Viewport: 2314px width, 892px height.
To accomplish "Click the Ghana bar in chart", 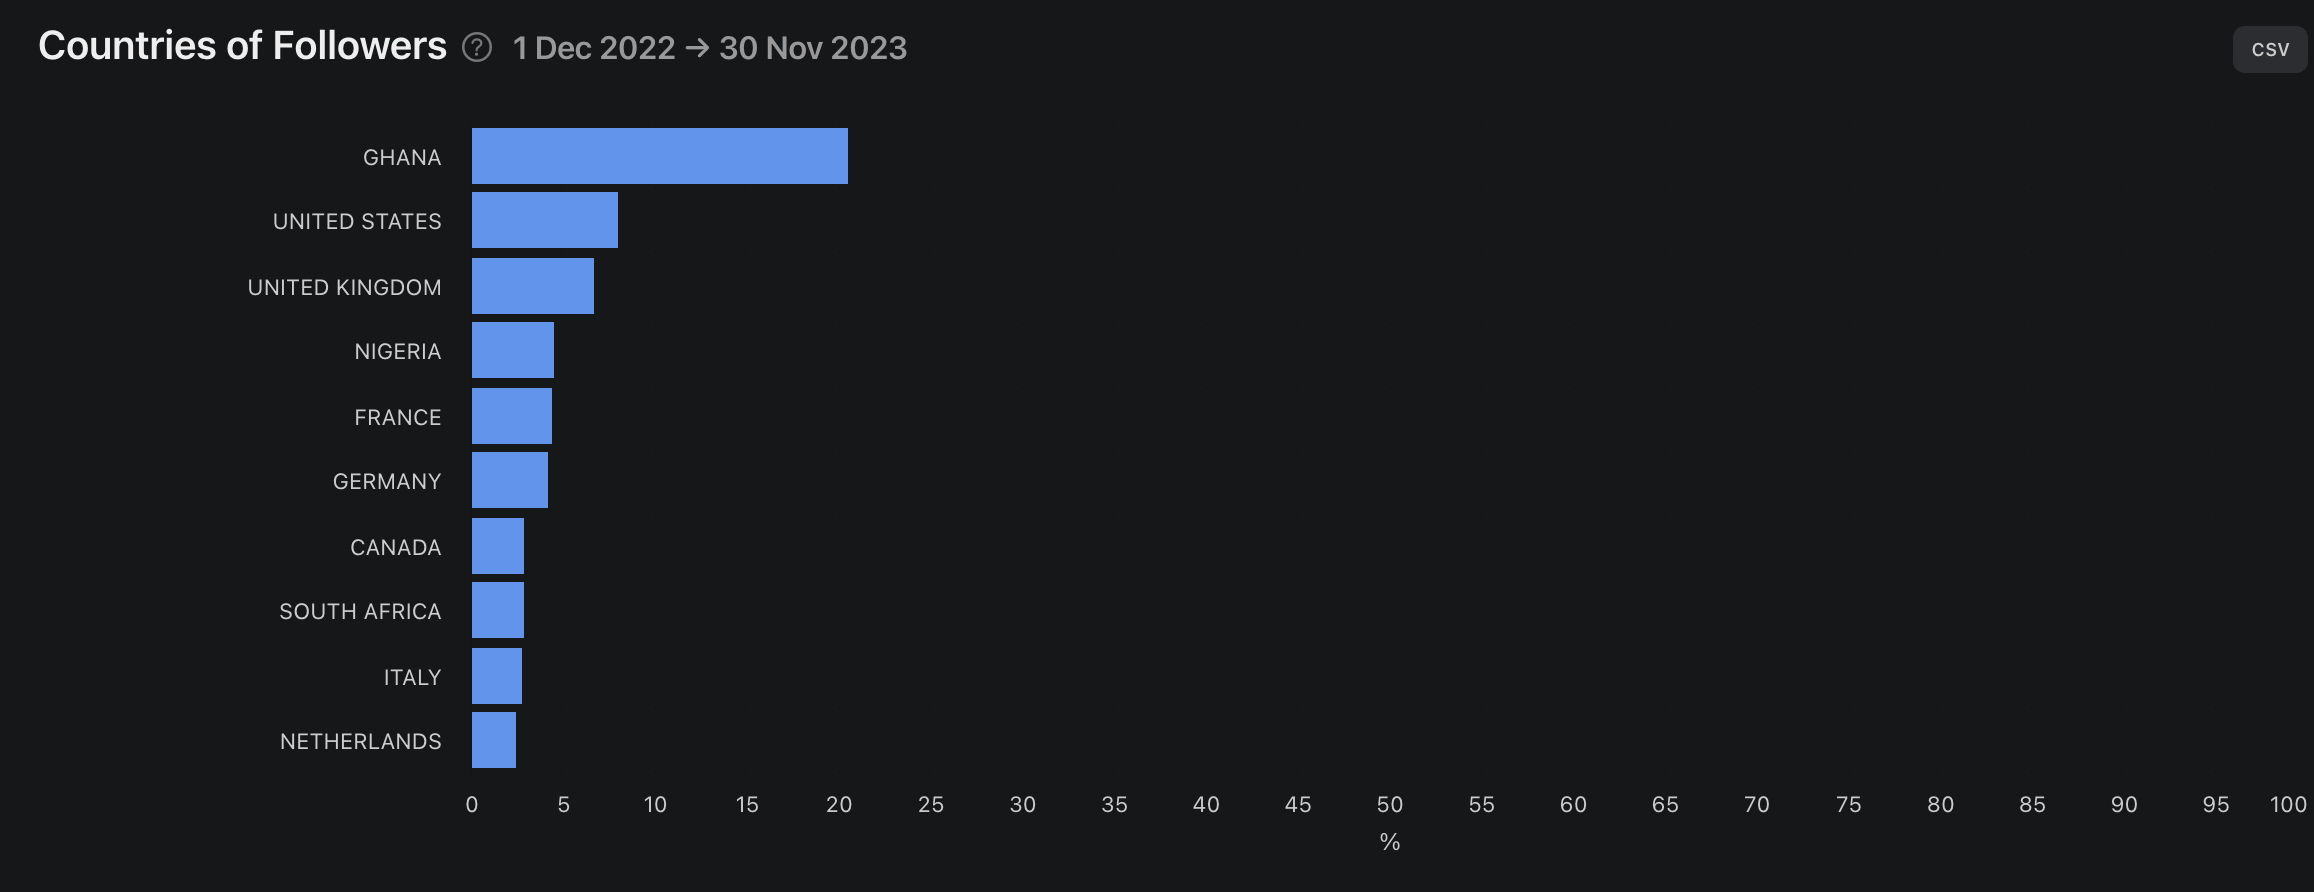I will click(659, 156).
